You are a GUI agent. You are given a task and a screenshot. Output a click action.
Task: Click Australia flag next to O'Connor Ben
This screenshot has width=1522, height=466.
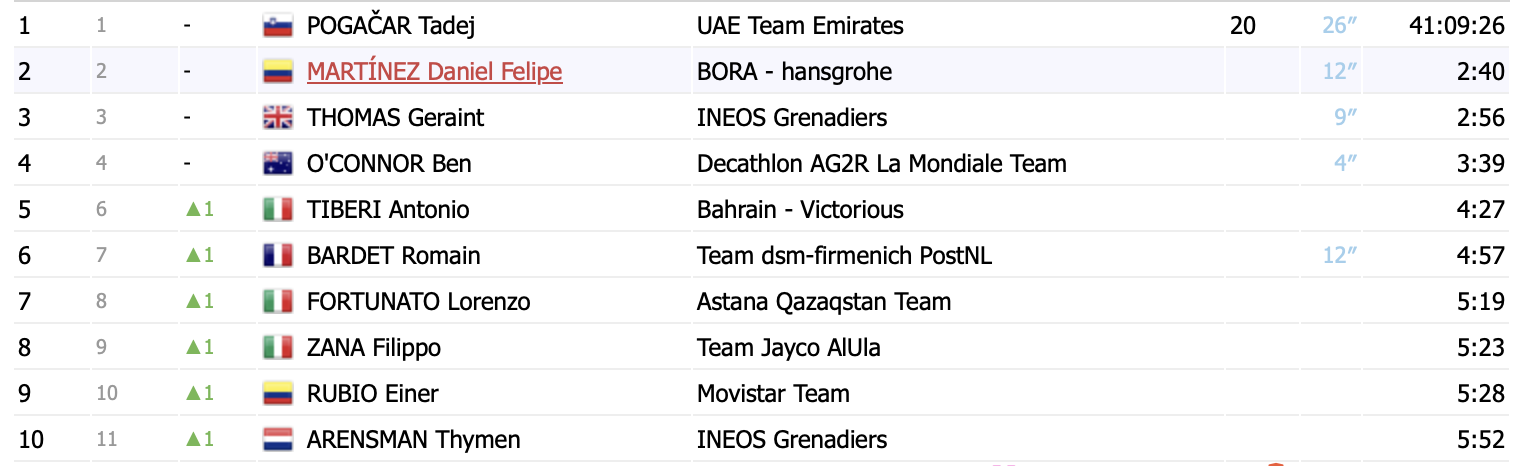coord(277,164)
